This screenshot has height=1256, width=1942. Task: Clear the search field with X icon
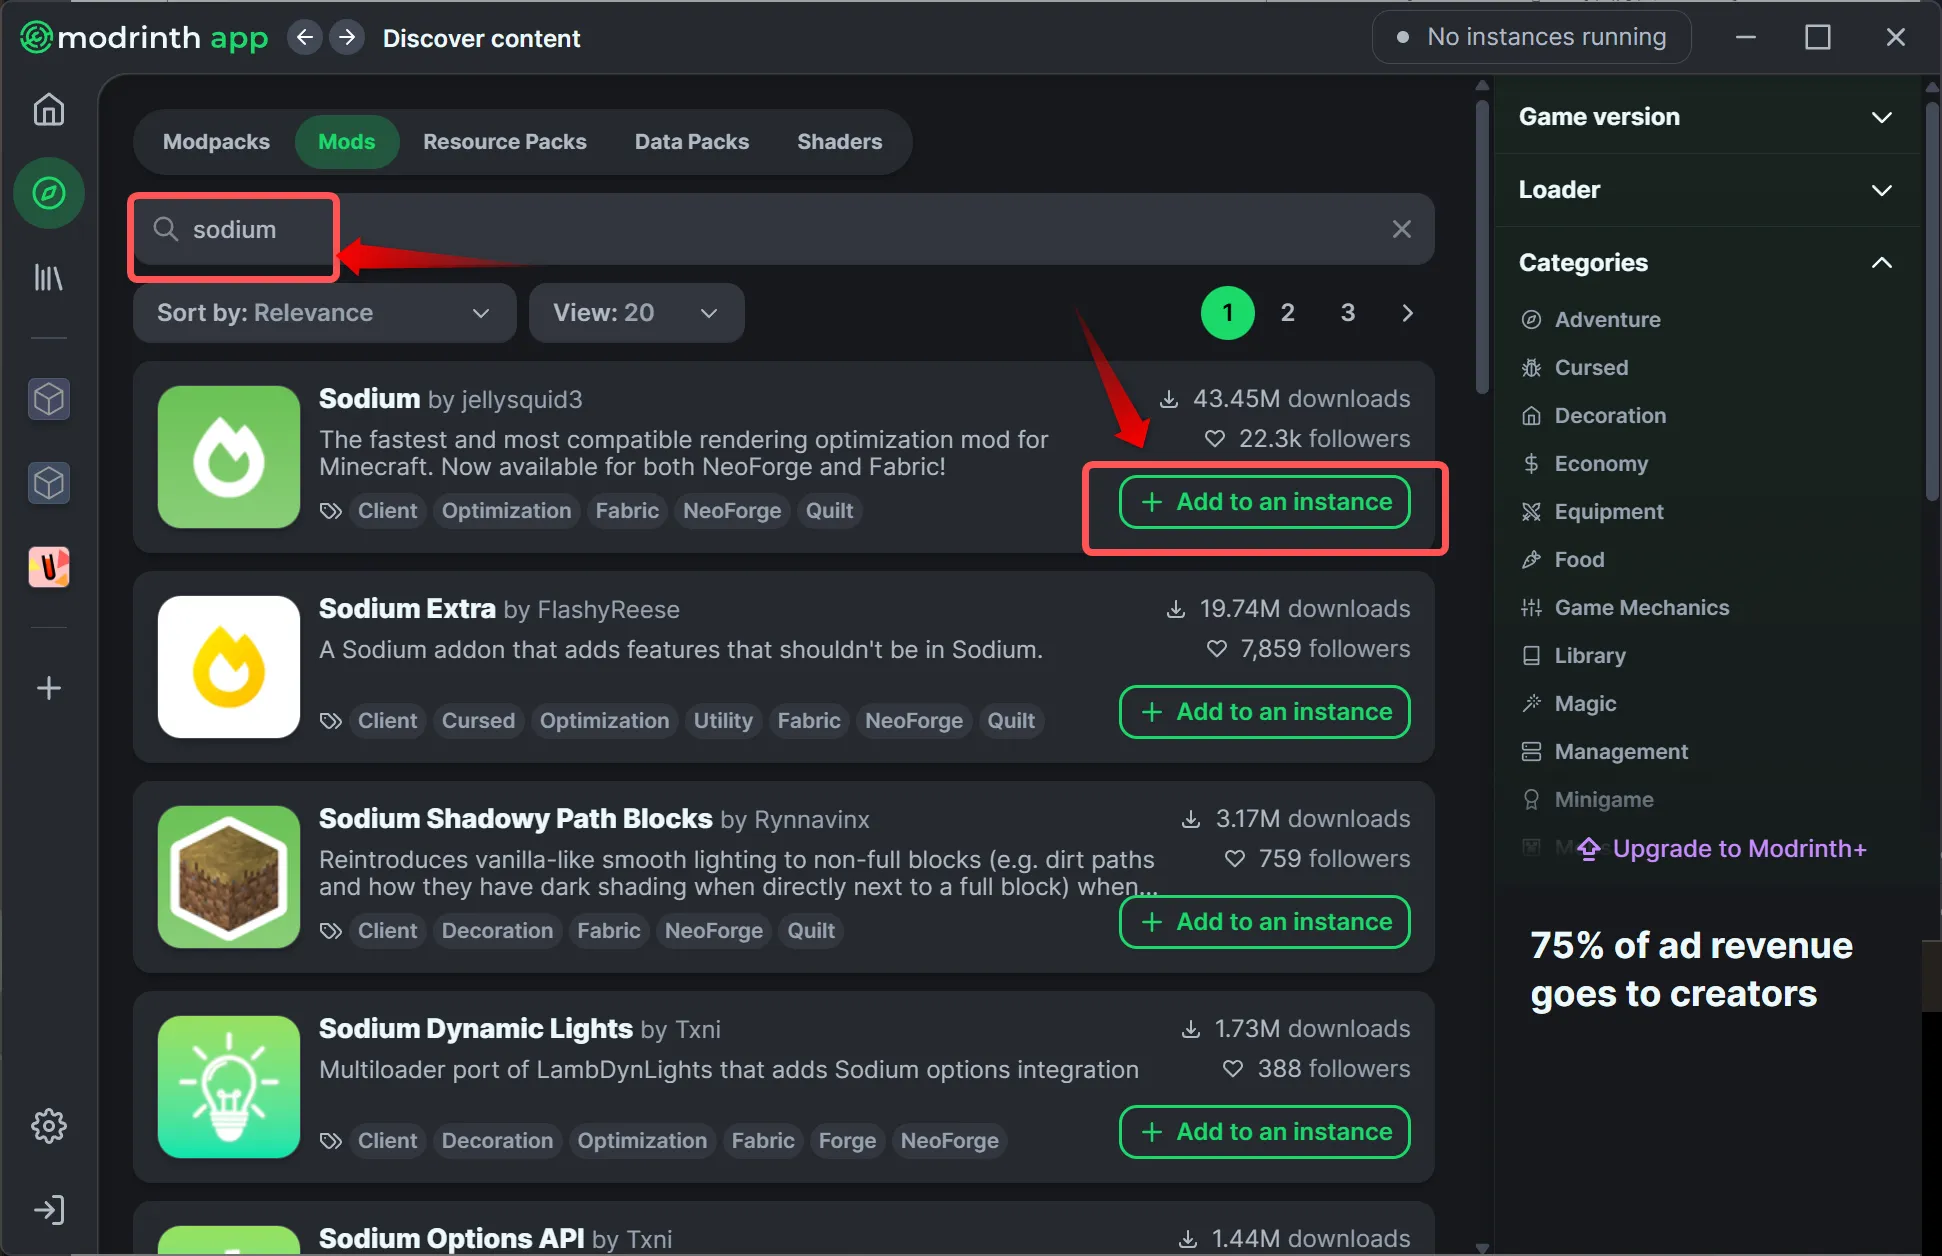pyautogui.click(x=1401, y=229)
